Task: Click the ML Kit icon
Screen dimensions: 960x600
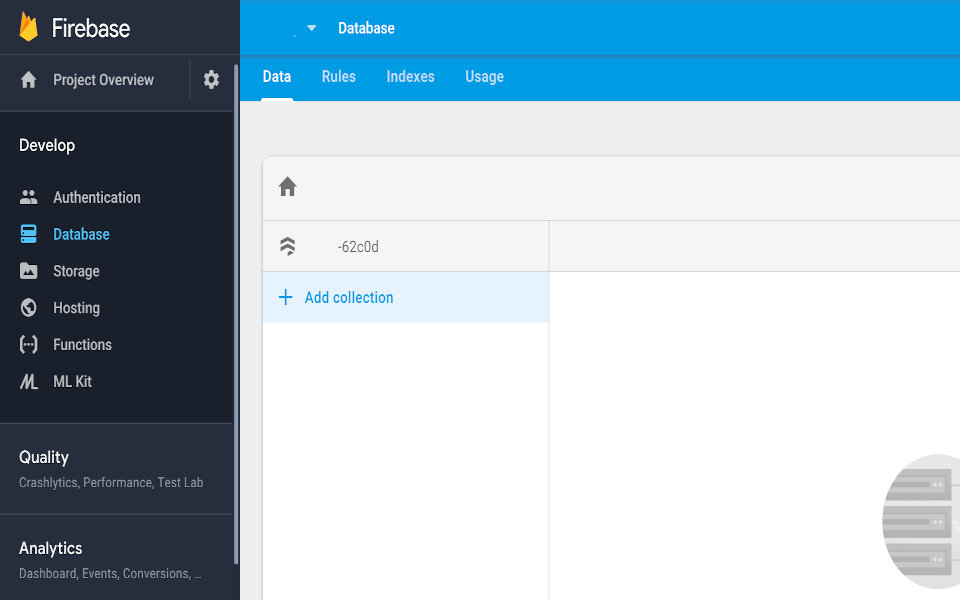Action: click(29, 381)
